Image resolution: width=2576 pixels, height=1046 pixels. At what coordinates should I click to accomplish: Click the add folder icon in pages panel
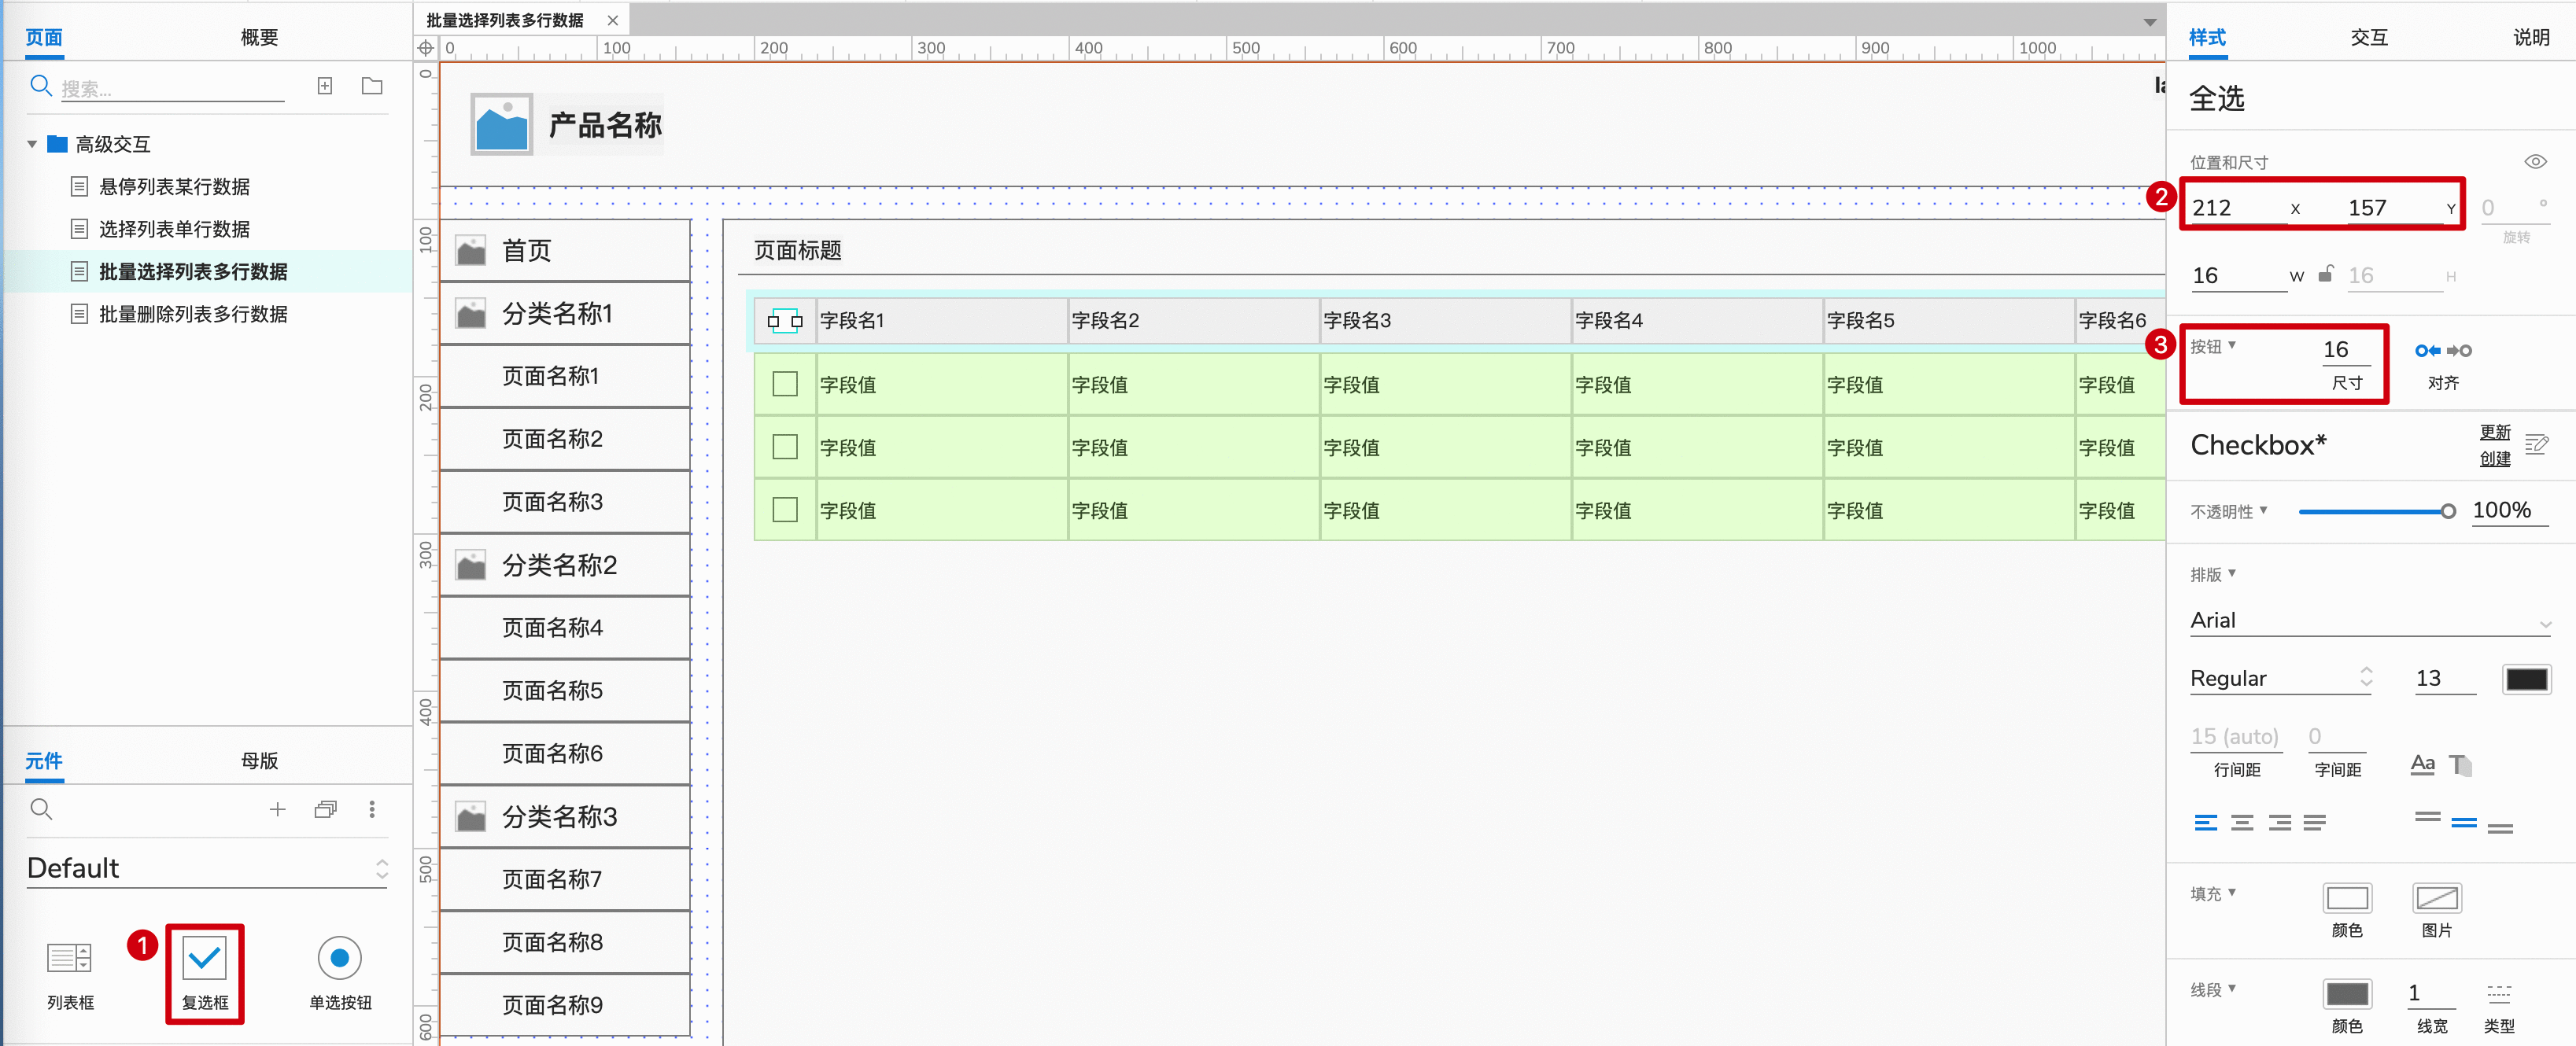coord(372,86)
